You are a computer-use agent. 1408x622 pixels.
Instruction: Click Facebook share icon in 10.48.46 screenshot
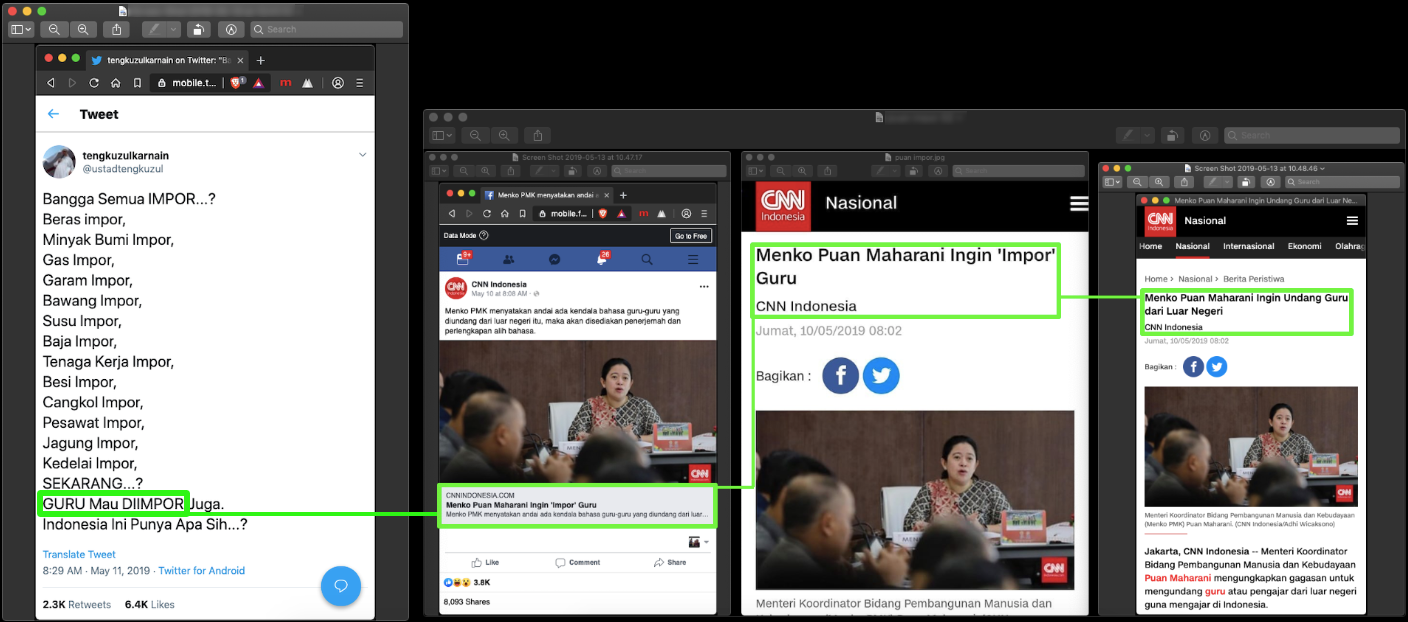coord(1193,367)
